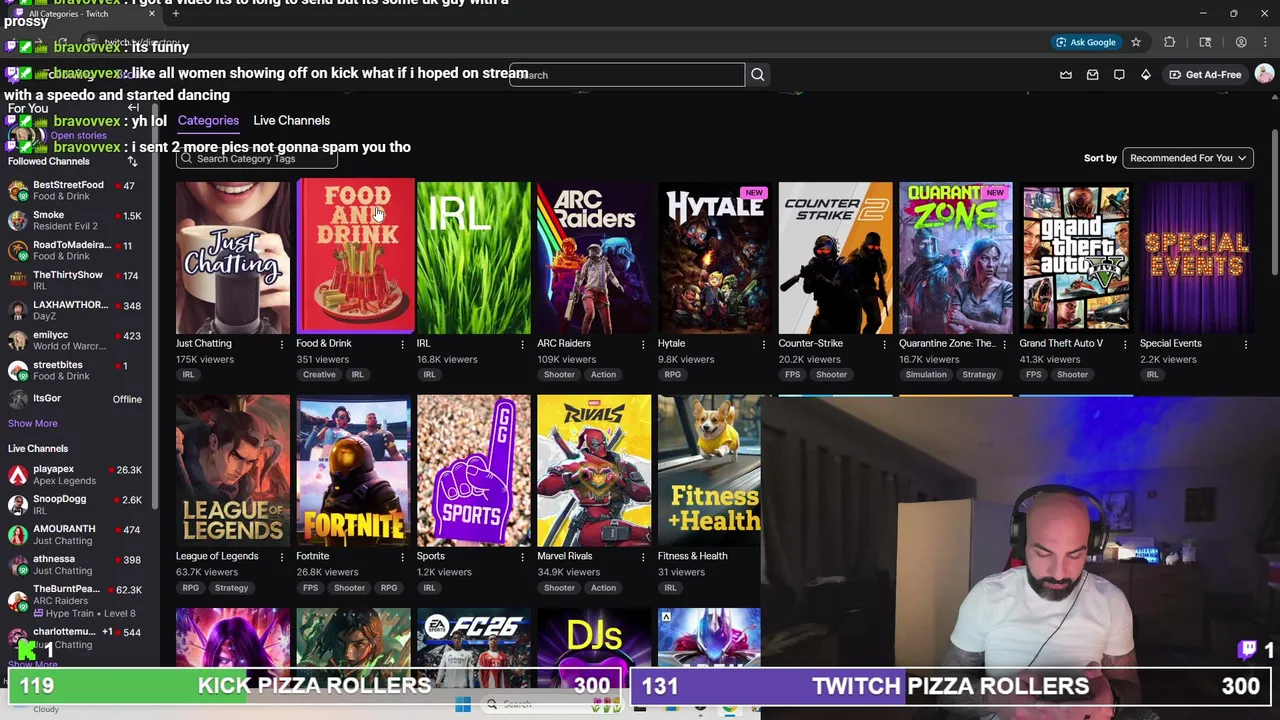Open three-dot menu for League of Legends

pyautogui.click(x=282, y=557)
